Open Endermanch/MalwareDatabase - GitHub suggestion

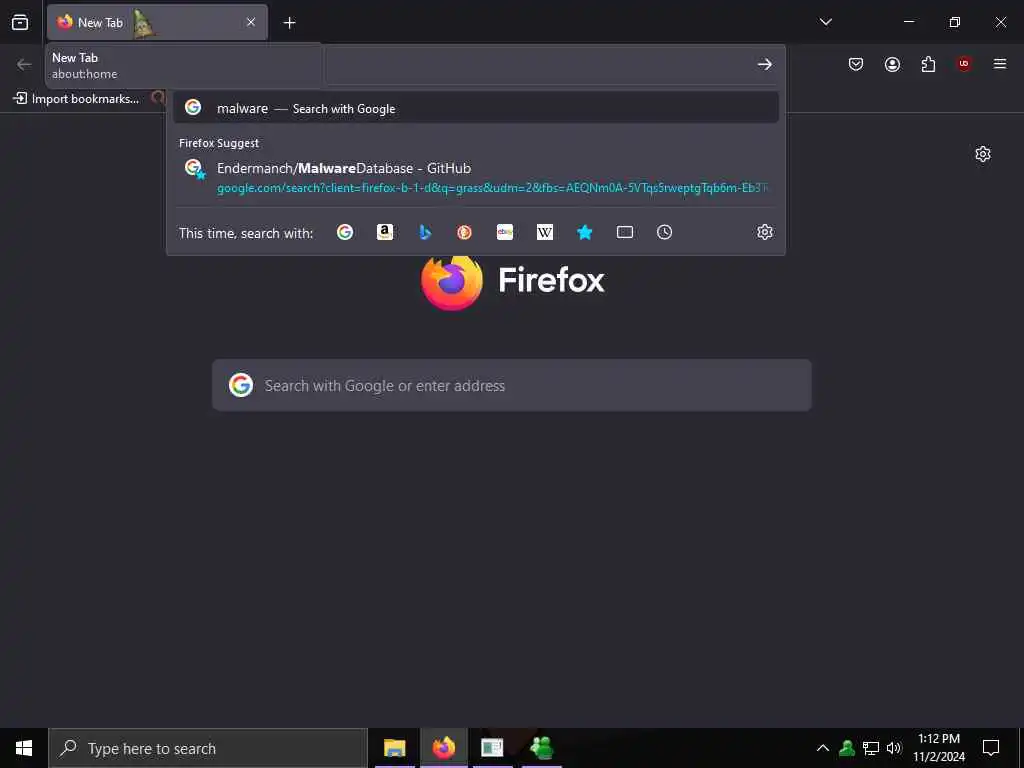(x=475, y=178)
